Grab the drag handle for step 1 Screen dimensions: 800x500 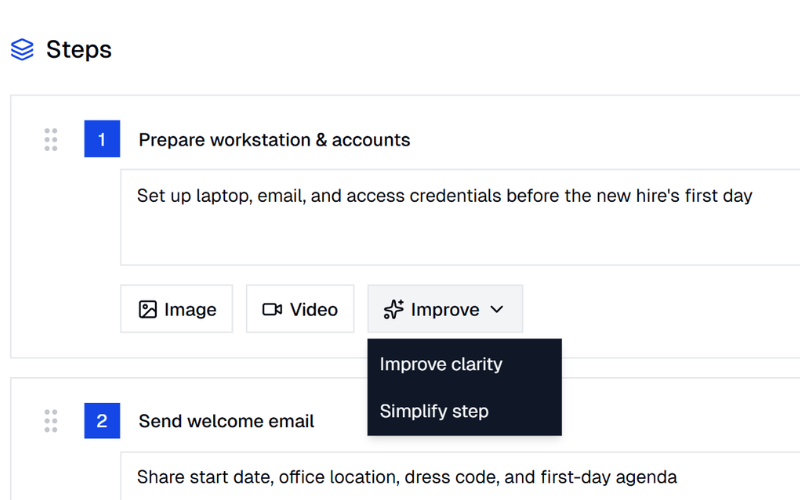click(x=51, y=140)
